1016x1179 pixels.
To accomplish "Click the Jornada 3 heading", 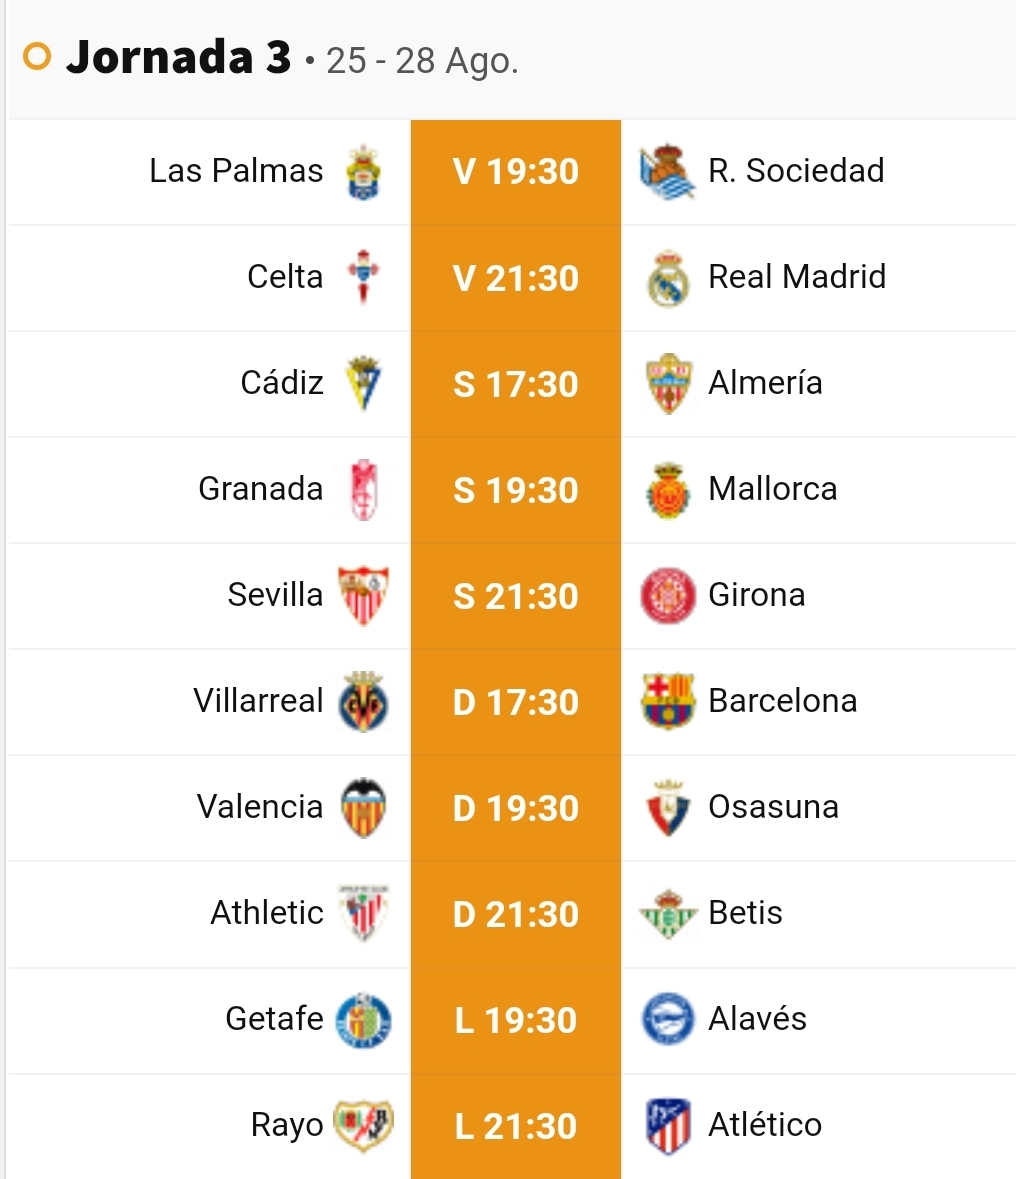I will tap(178, 57).
